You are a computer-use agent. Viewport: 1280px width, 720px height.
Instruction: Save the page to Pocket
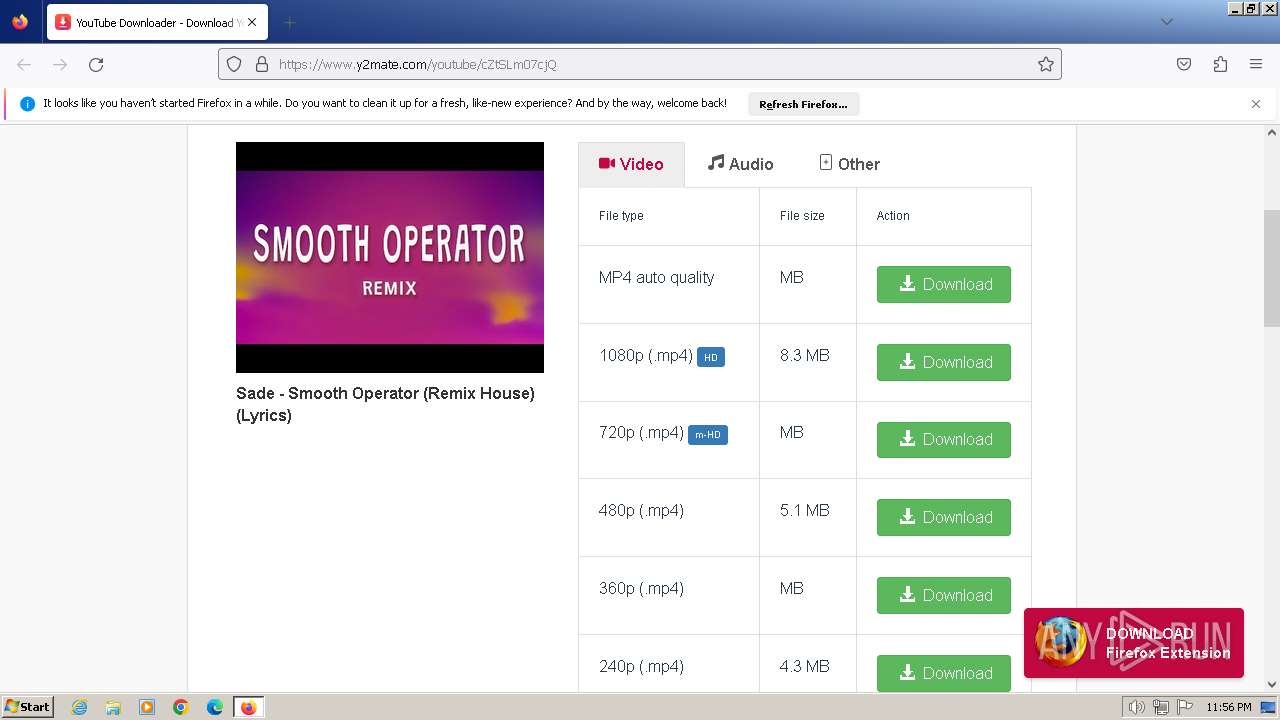(1184, 64)
